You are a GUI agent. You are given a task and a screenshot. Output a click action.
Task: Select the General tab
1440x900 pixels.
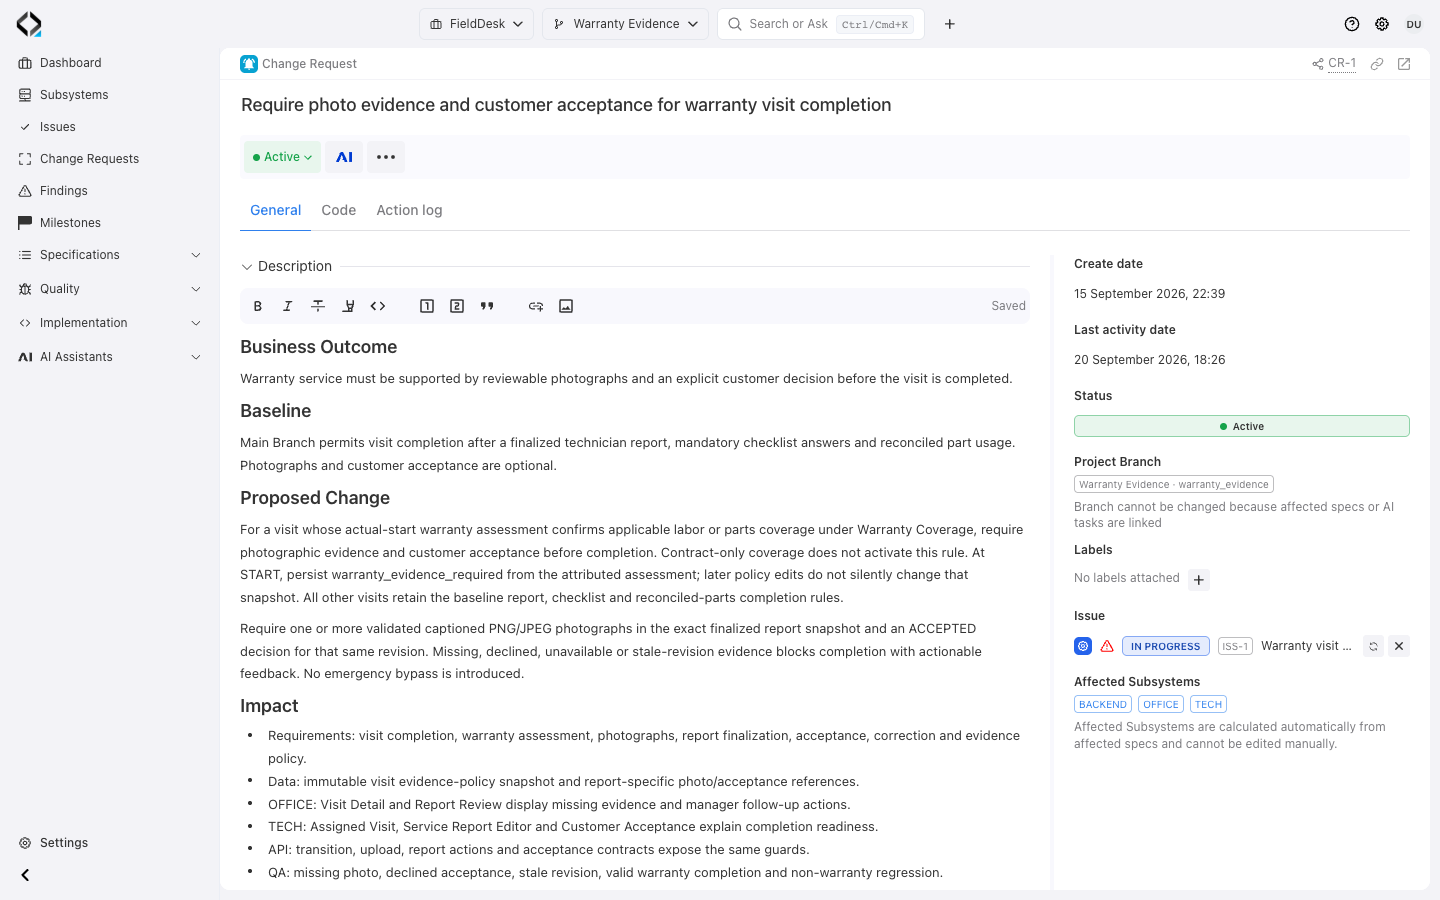tap(275, 210)
